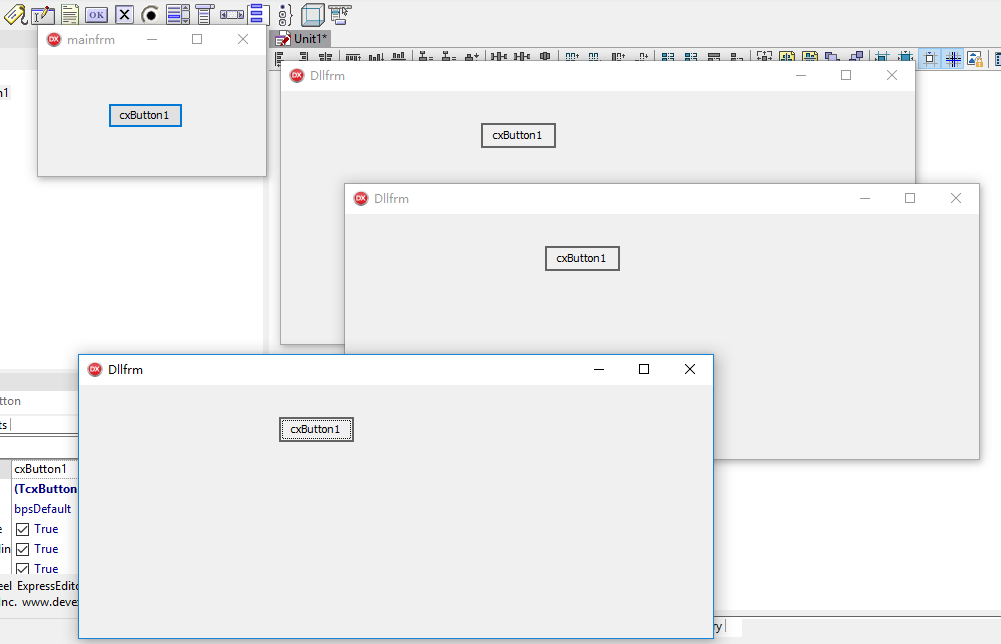This screenshot has height=644, width=1001.
Task: Select the RadioGroup component icon
Action: click(284, 14)
